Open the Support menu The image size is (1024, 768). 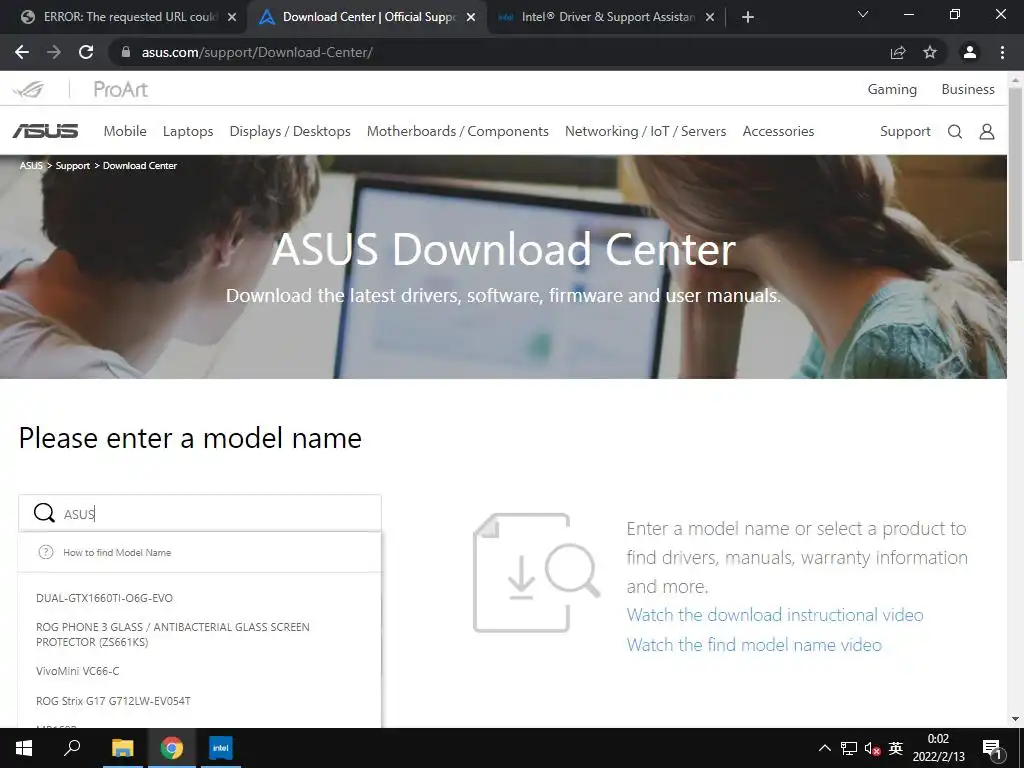pos(905,131)
